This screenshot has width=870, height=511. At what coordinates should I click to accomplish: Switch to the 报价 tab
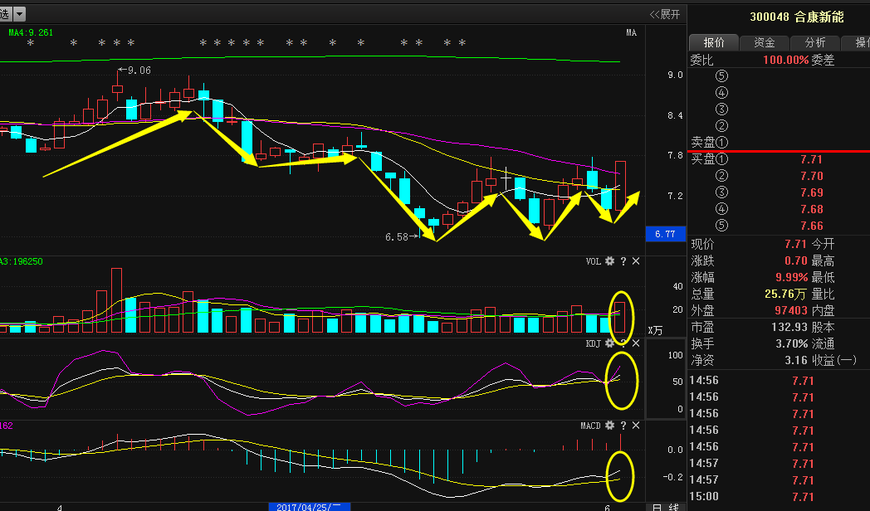(714, 42)
